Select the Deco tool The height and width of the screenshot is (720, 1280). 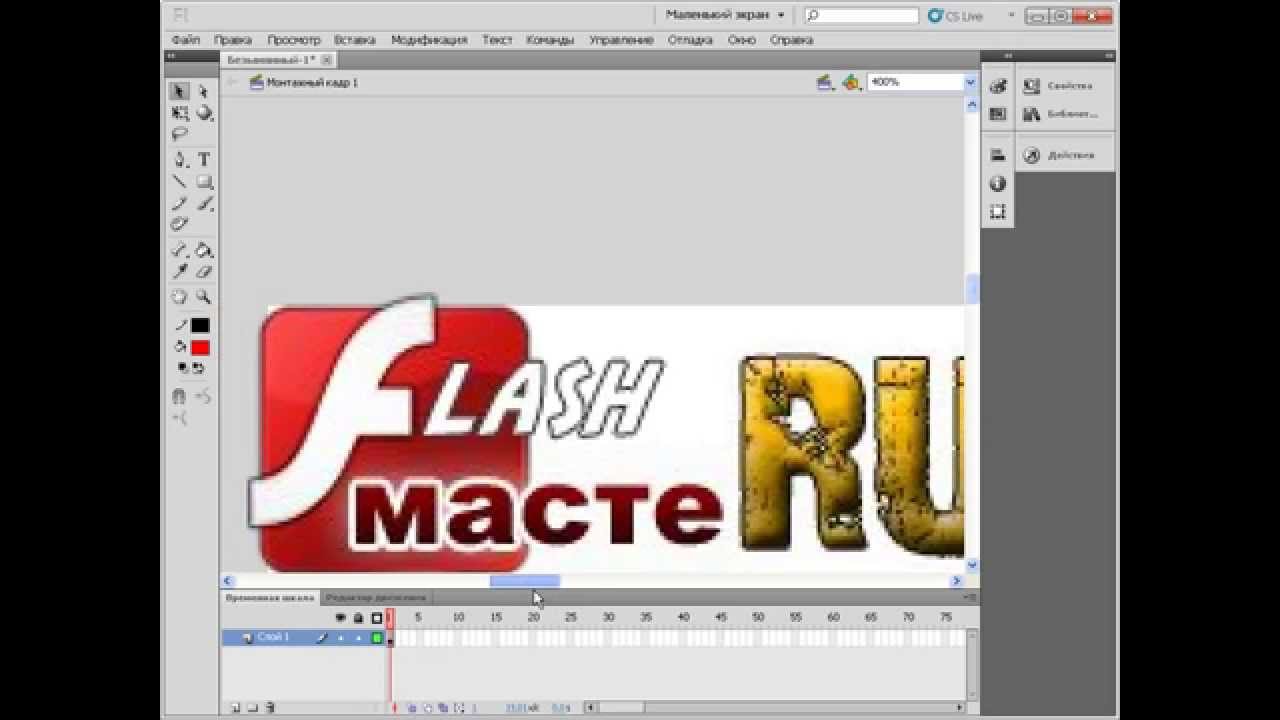tap(180, 224)
